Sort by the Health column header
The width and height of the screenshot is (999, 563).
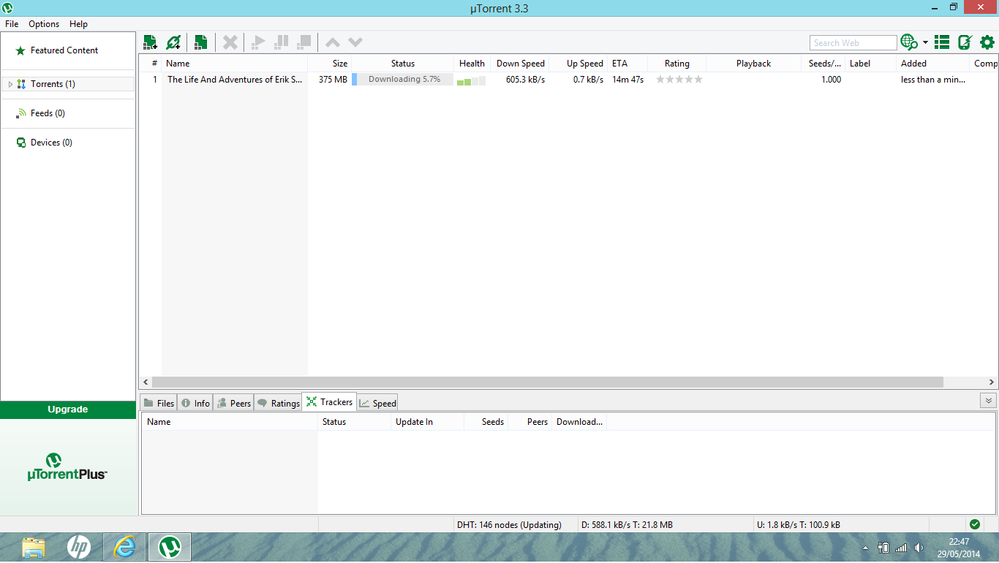[471, 64]
